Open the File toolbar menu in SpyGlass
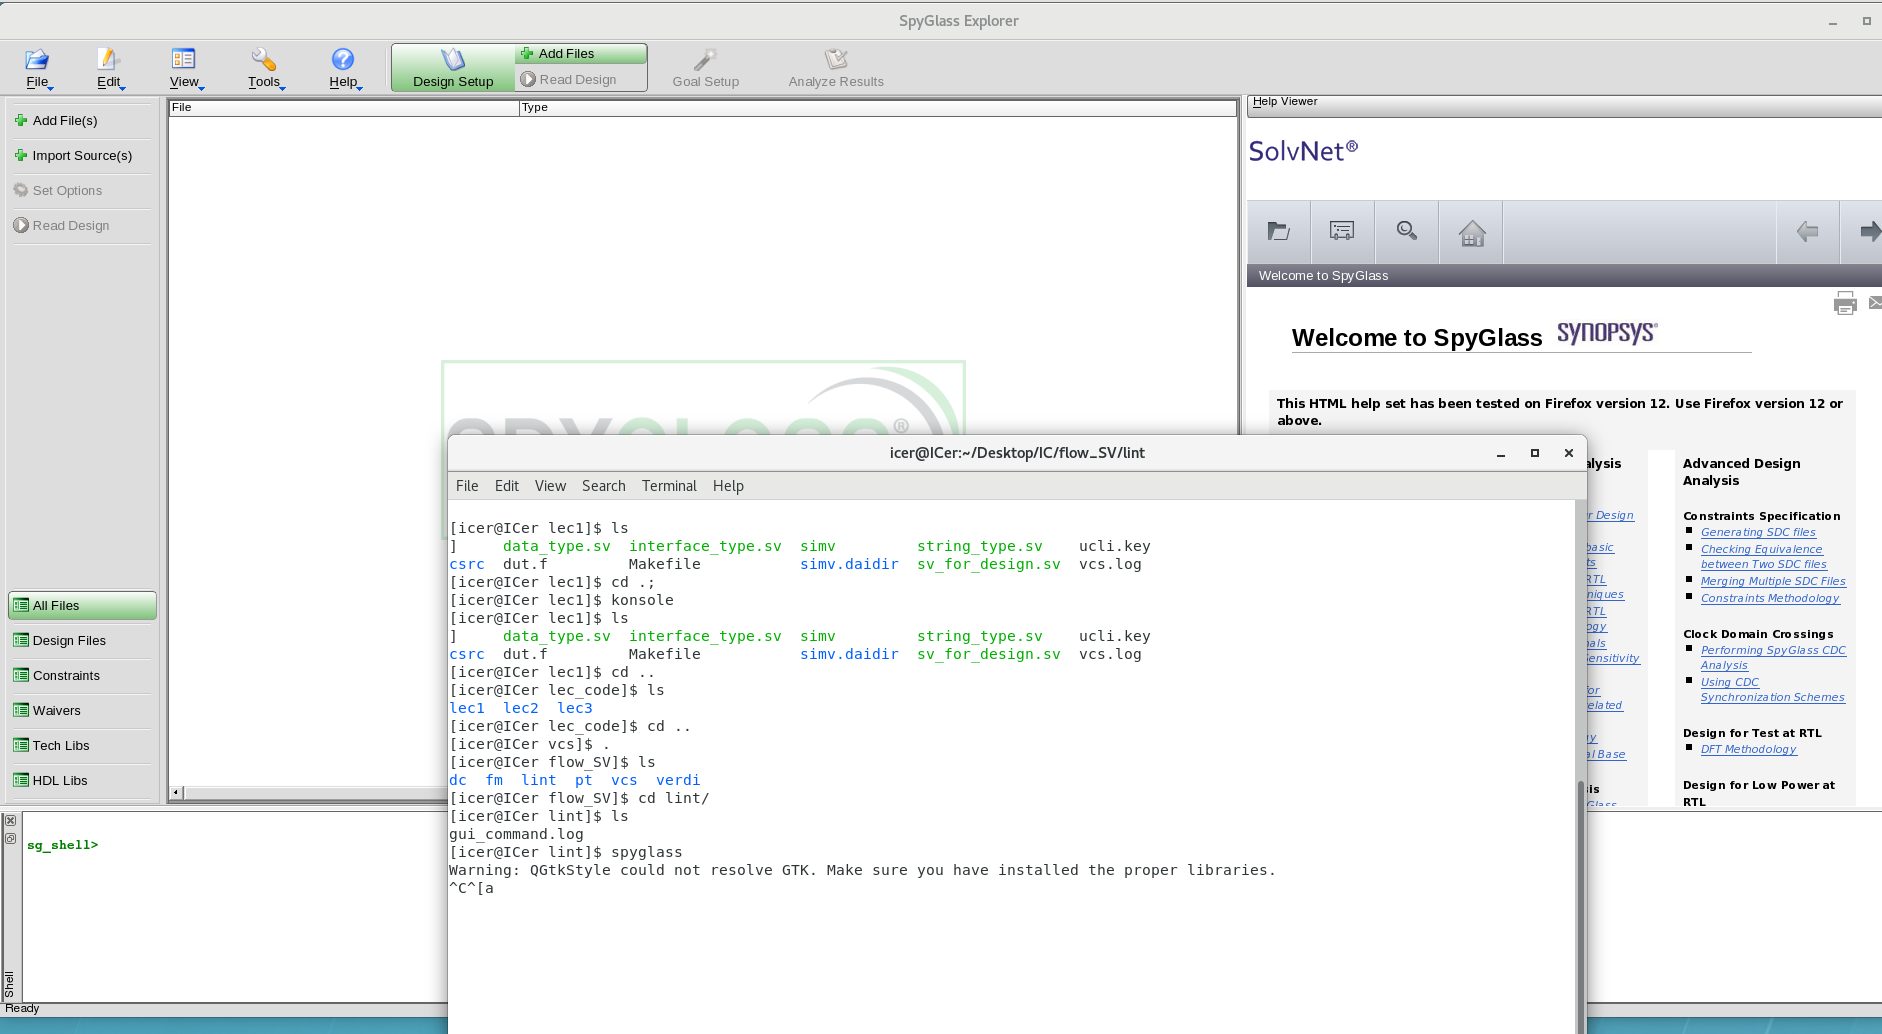This screenshot has height=1034, width=1882. pos(37,68)
